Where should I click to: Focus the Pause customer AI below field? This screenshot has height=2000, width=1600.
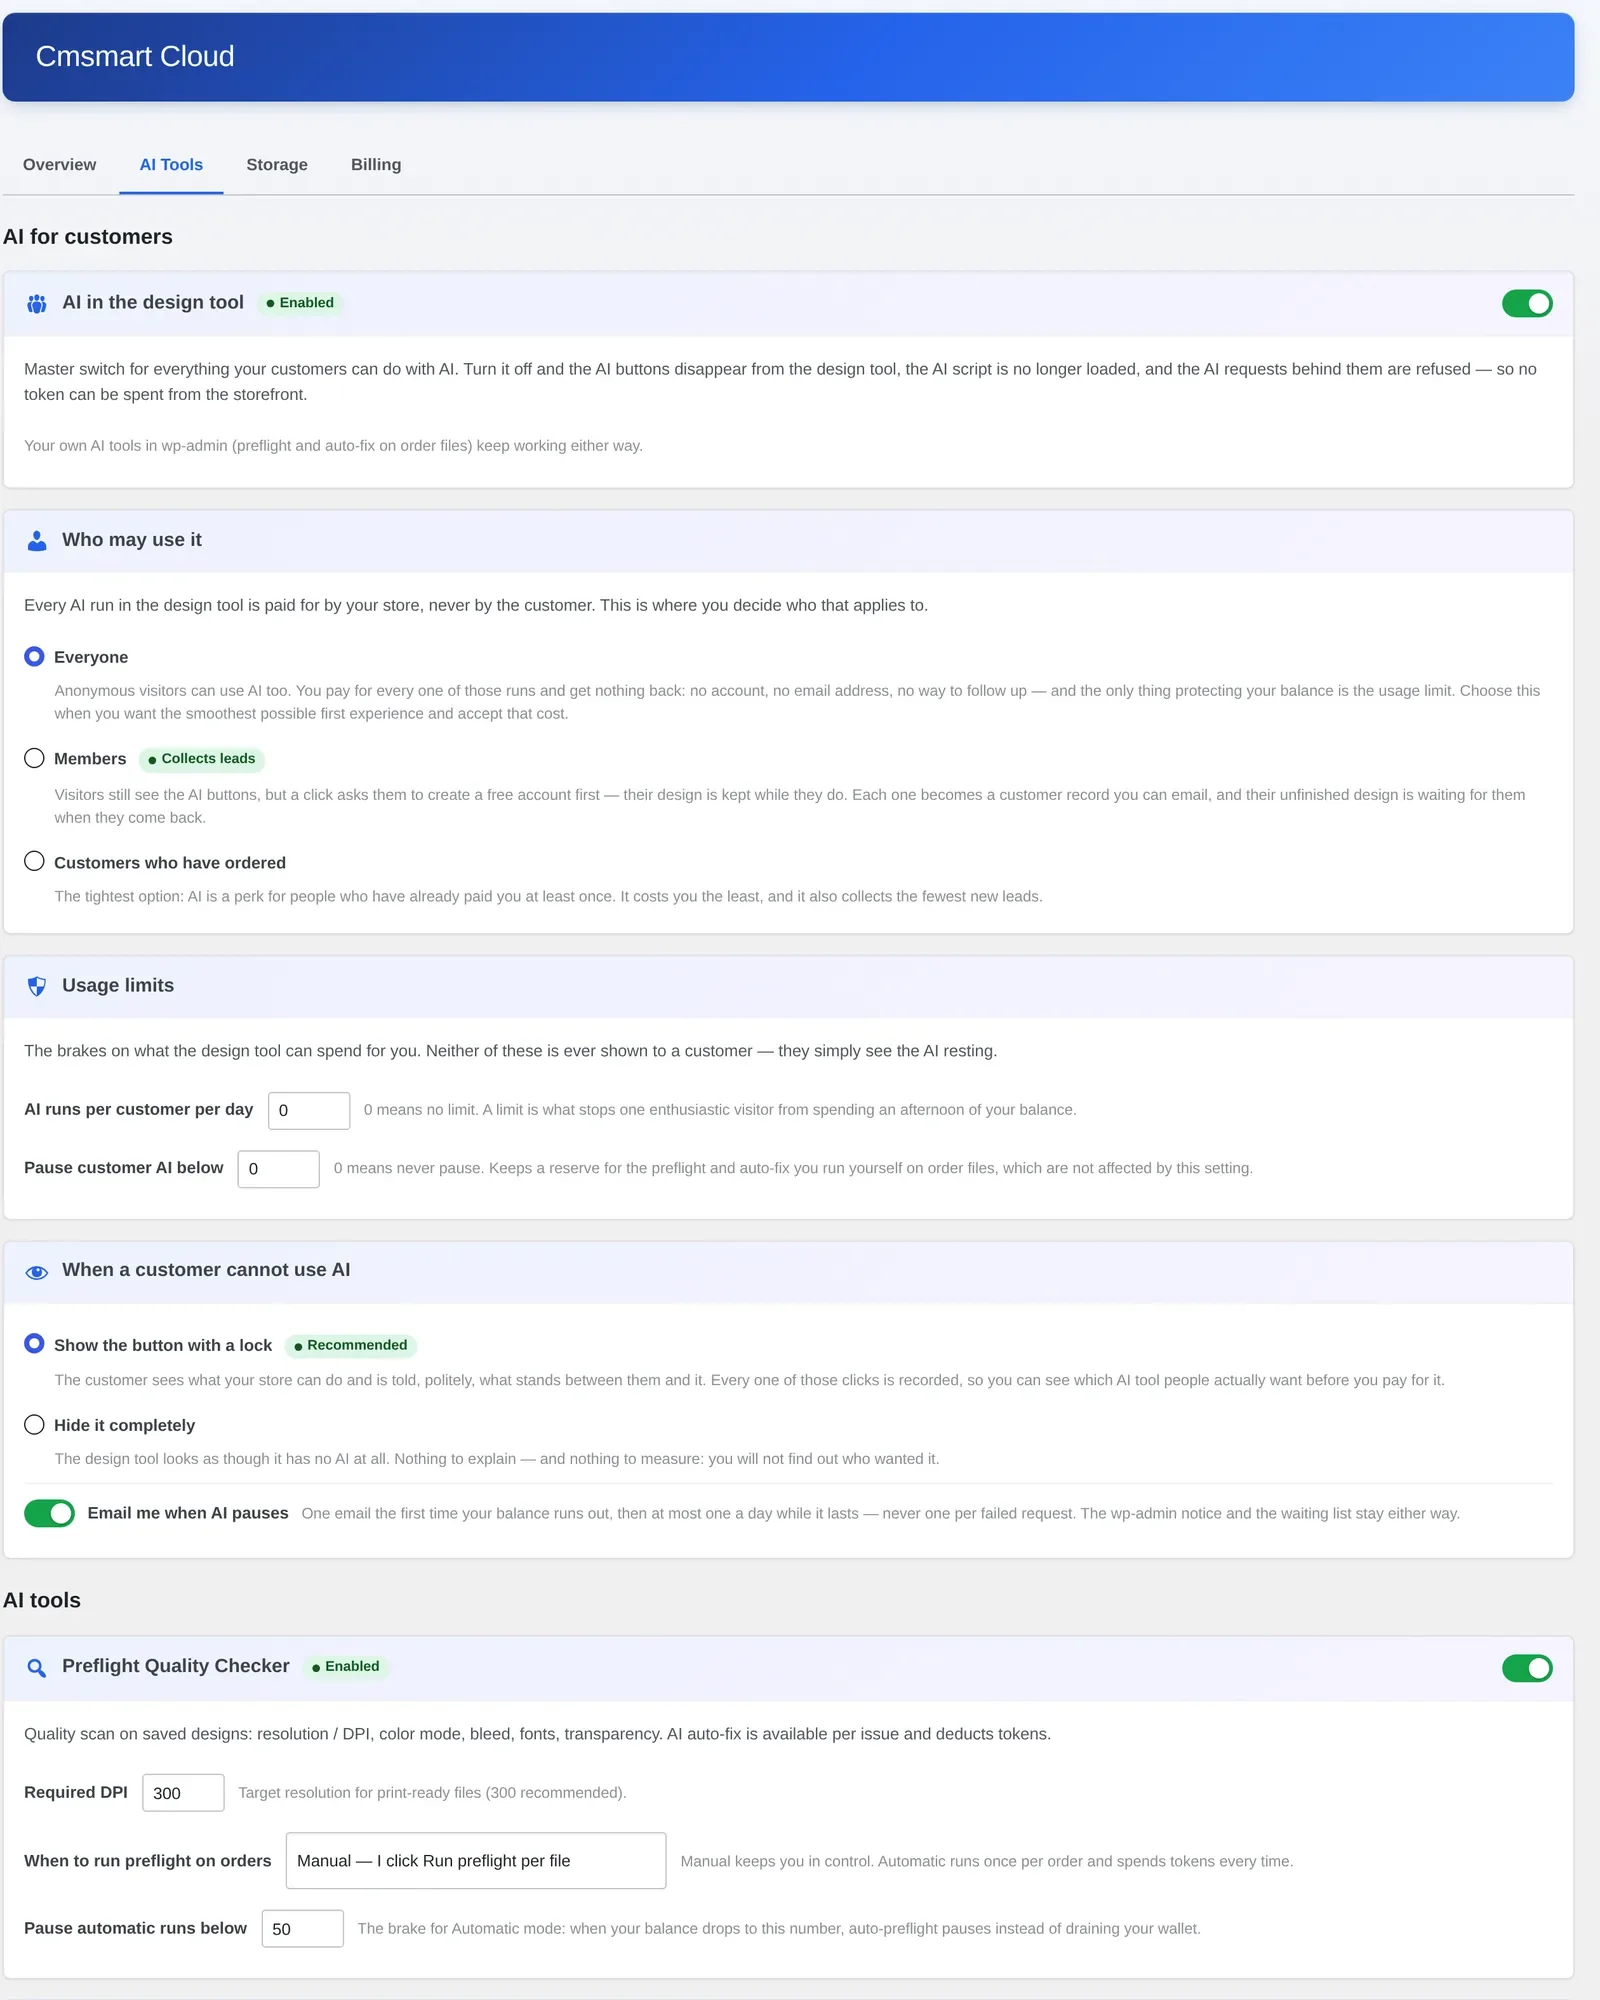click(278, 1169)
